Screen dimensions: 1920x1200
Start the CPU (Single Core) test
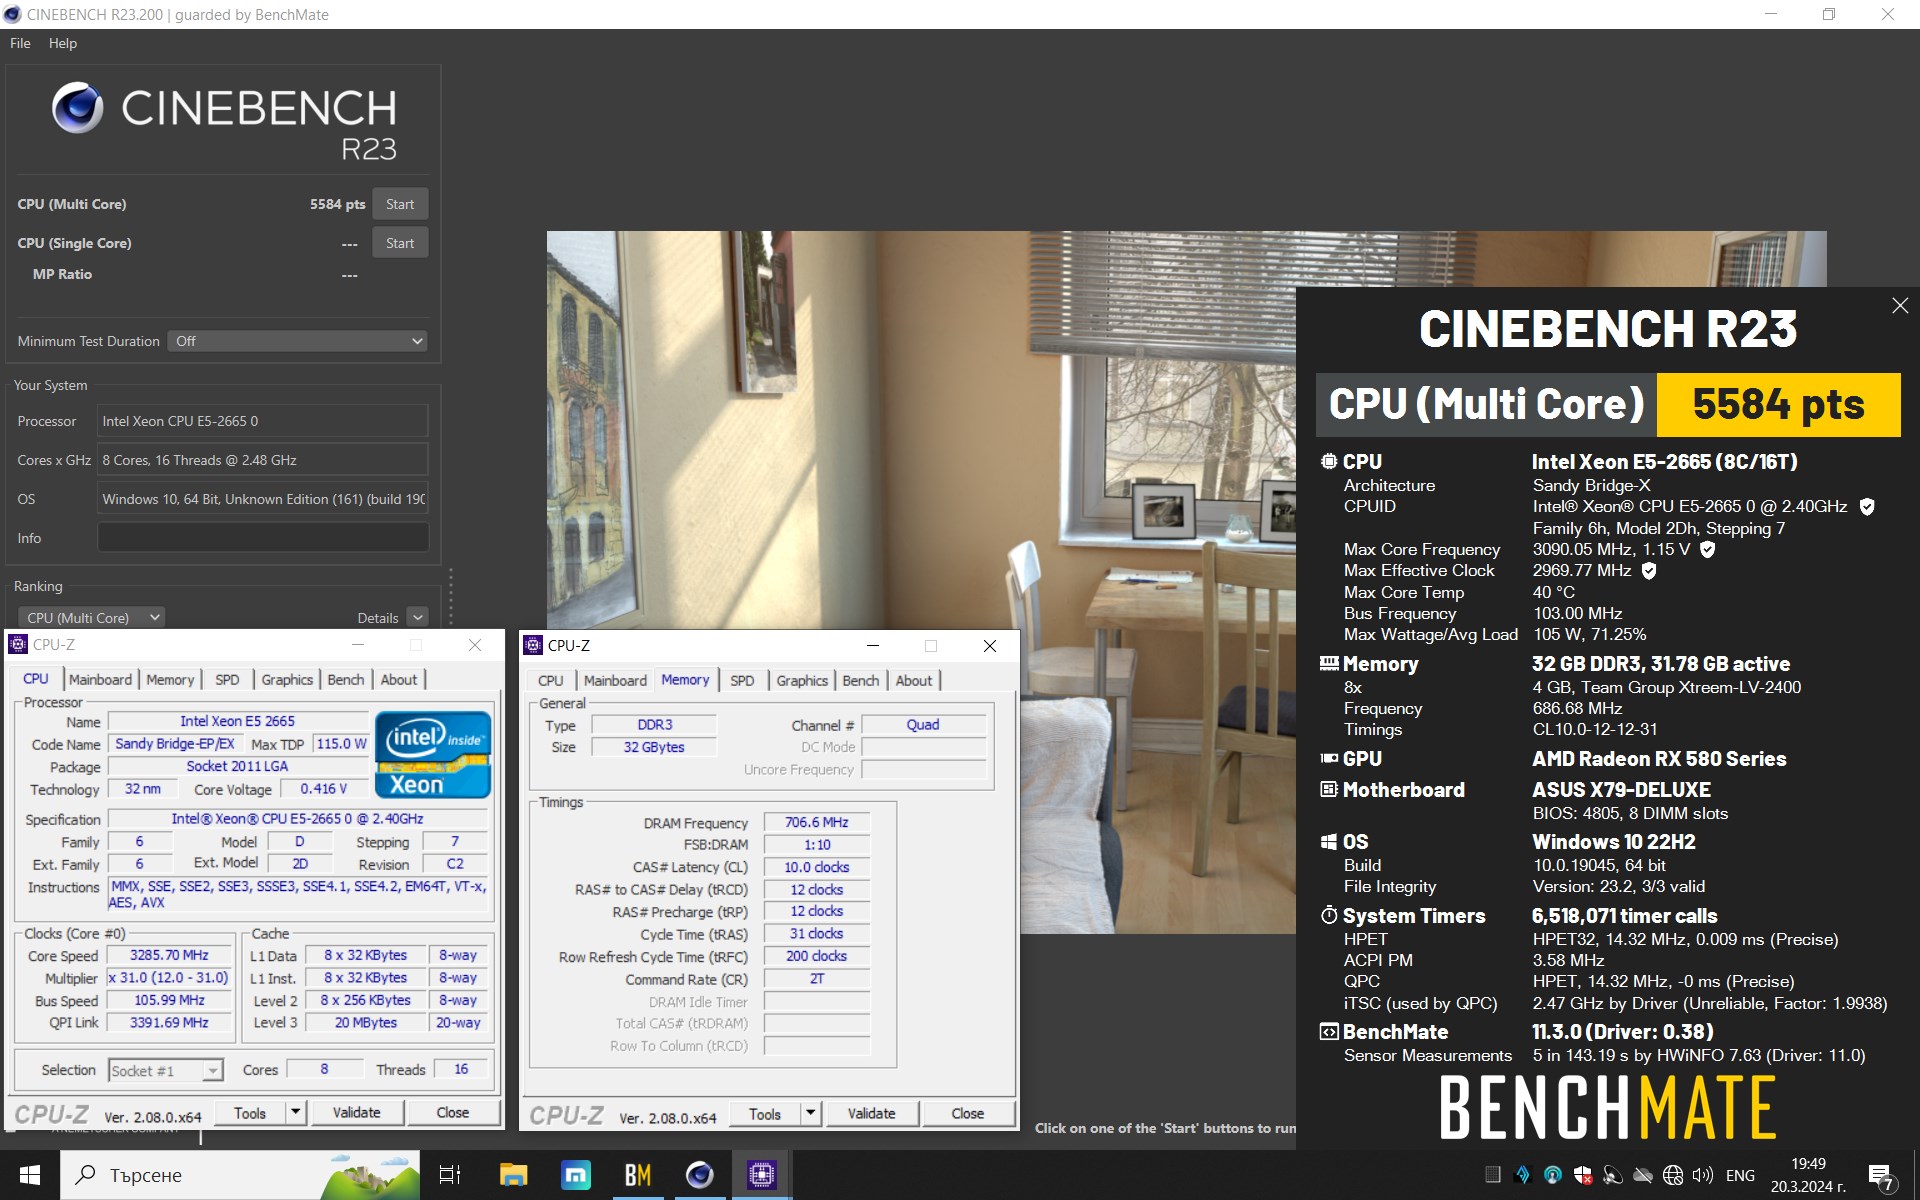(400, 243)
